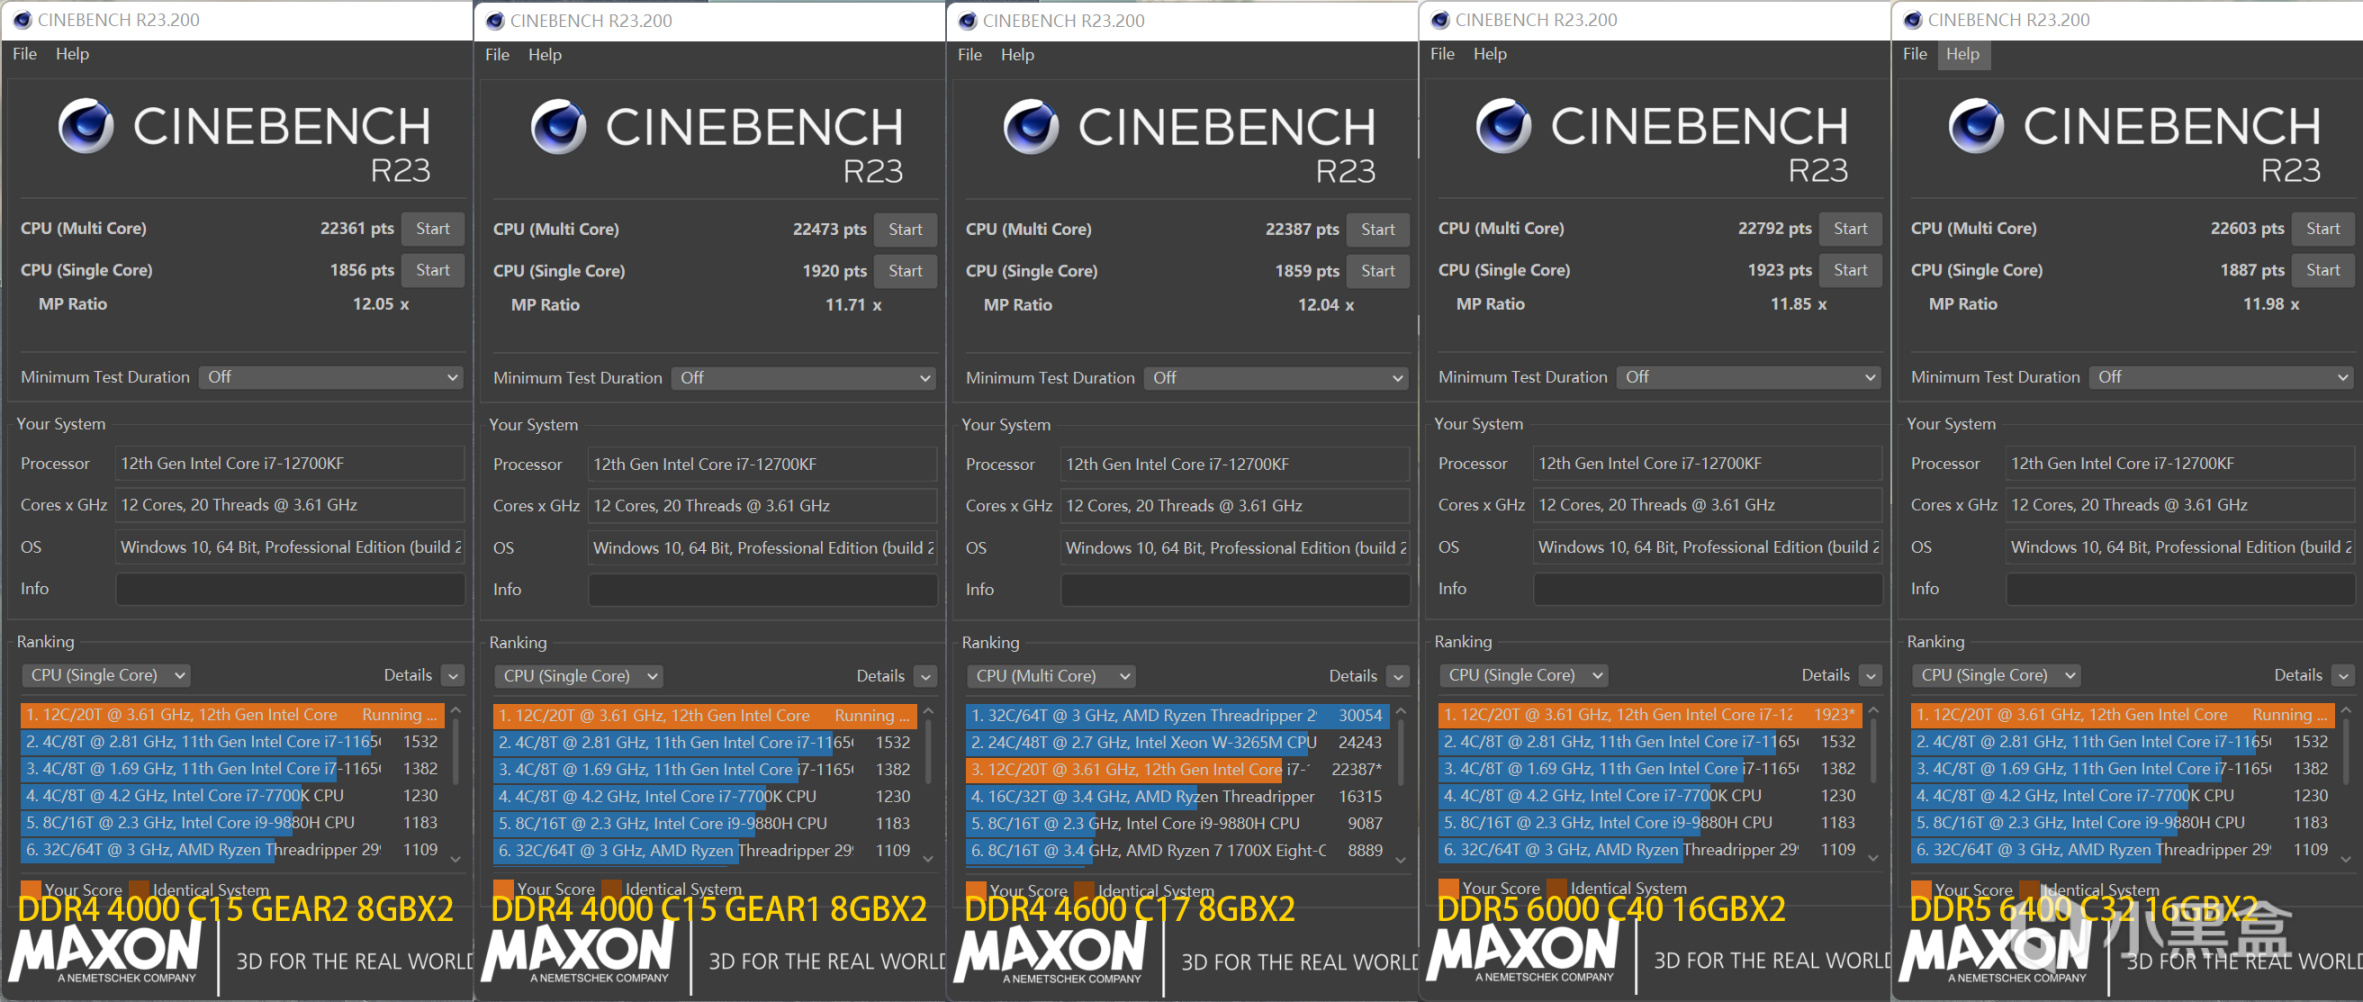Click the Info text field in 22387 pts window

tap(1234, 590)
